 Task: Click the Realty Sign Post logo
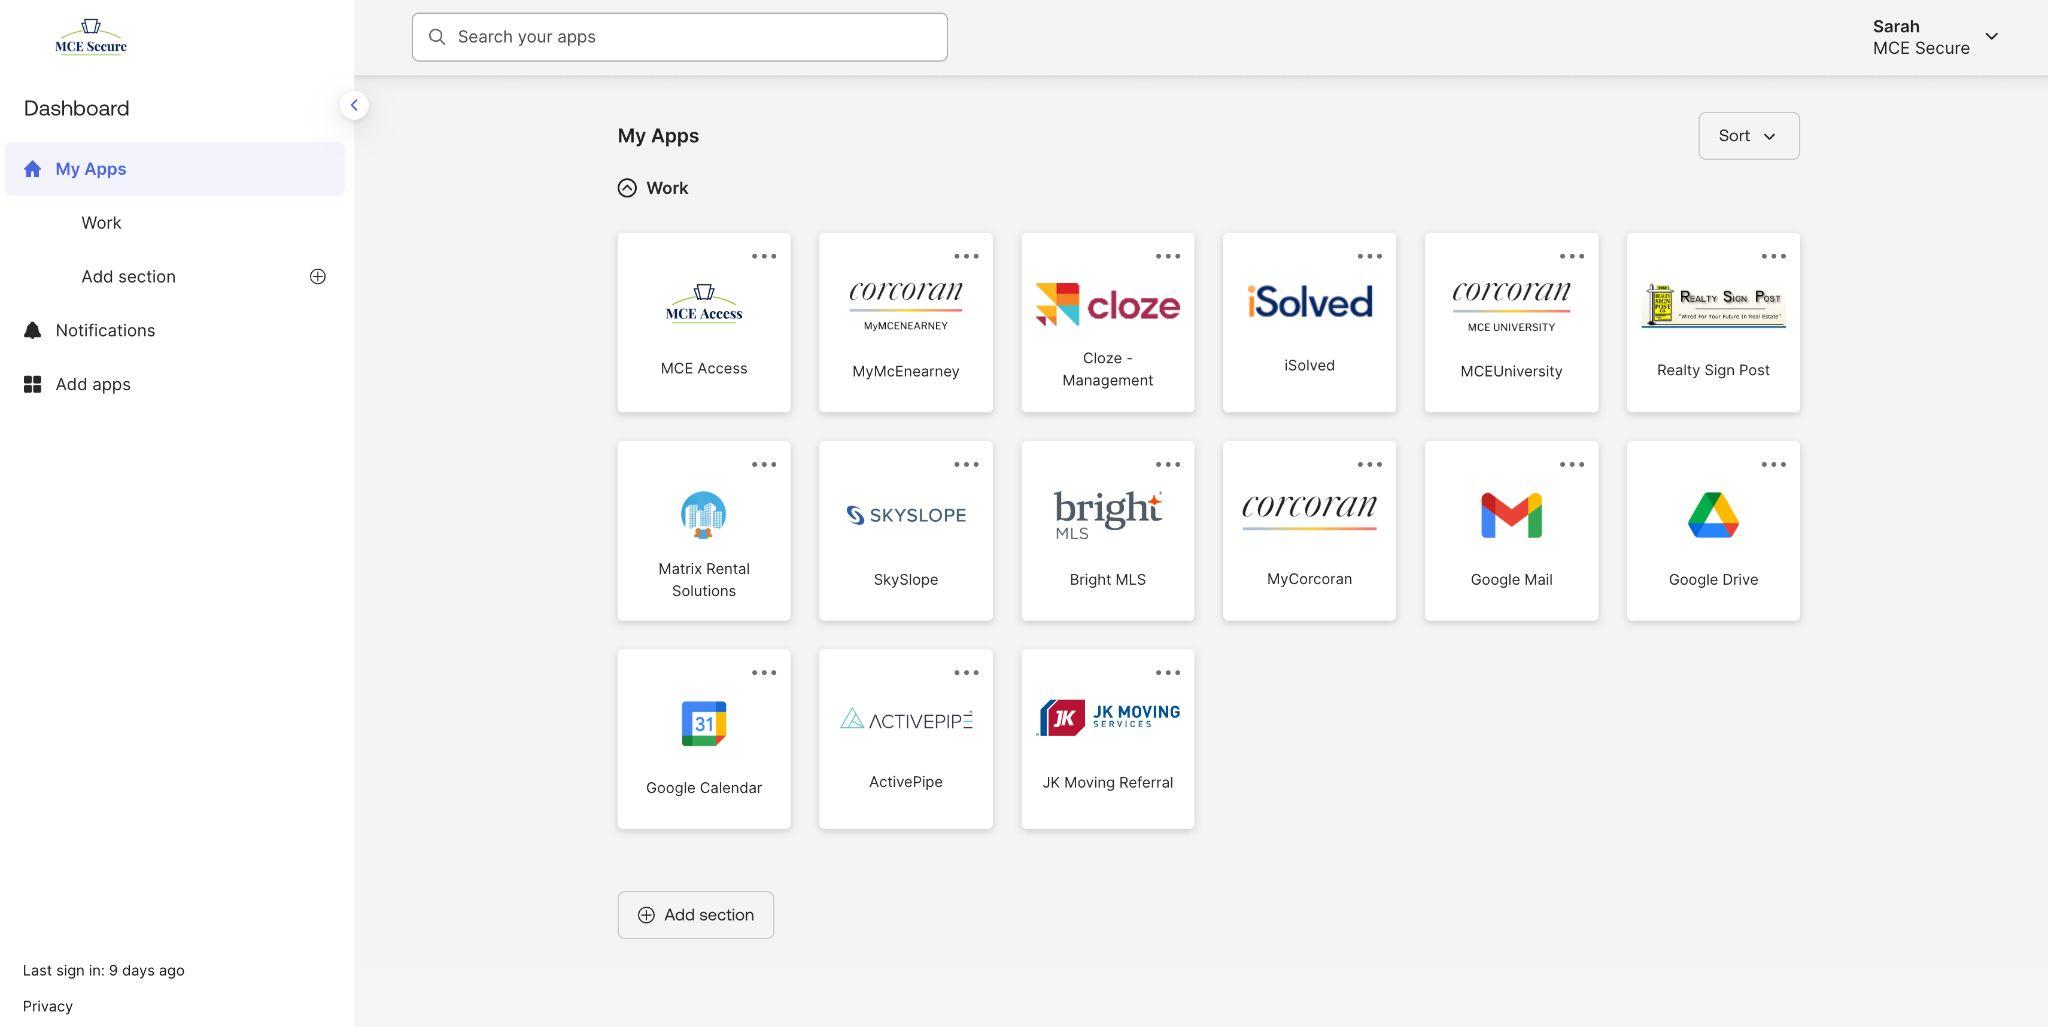point(1713,305)
